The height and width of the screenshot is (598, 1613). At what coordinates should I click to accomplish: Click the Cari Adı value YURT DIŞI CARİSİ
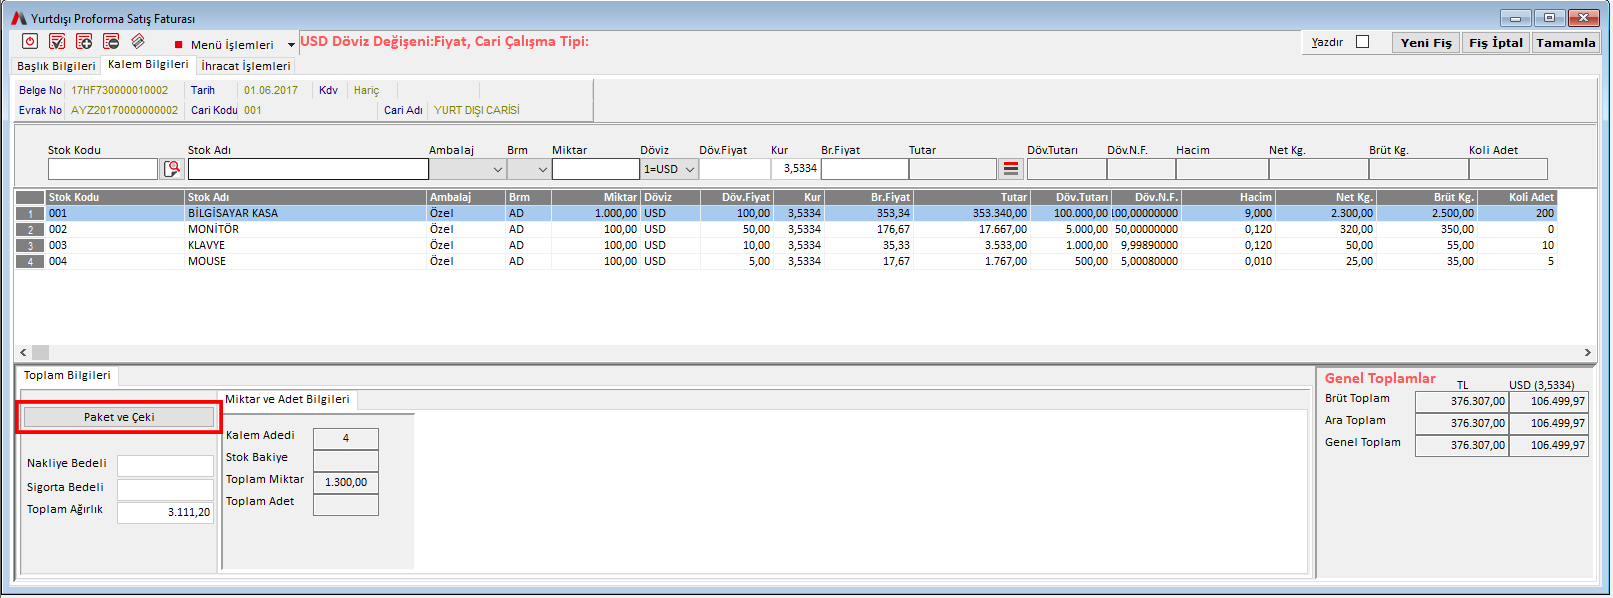point(477,110)
